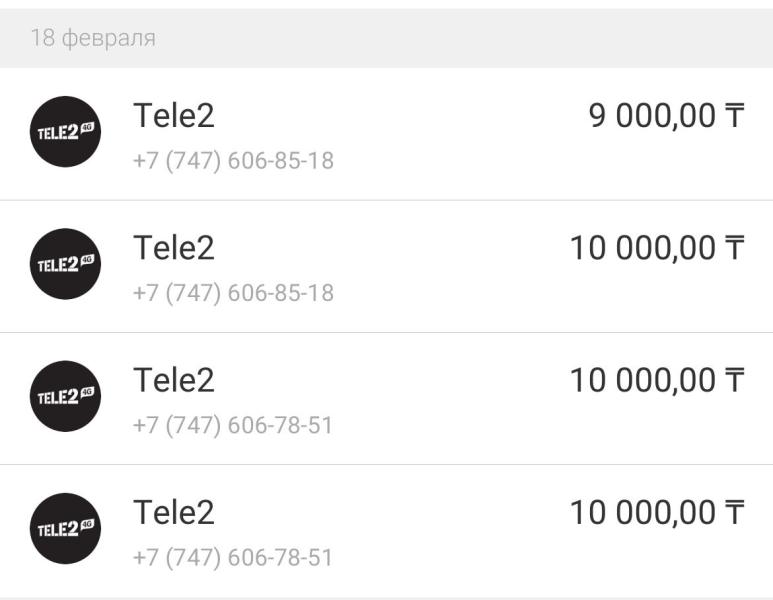Select the 9 000,00 ₸ amount
The image size is (773, 600).
(666, 116)
